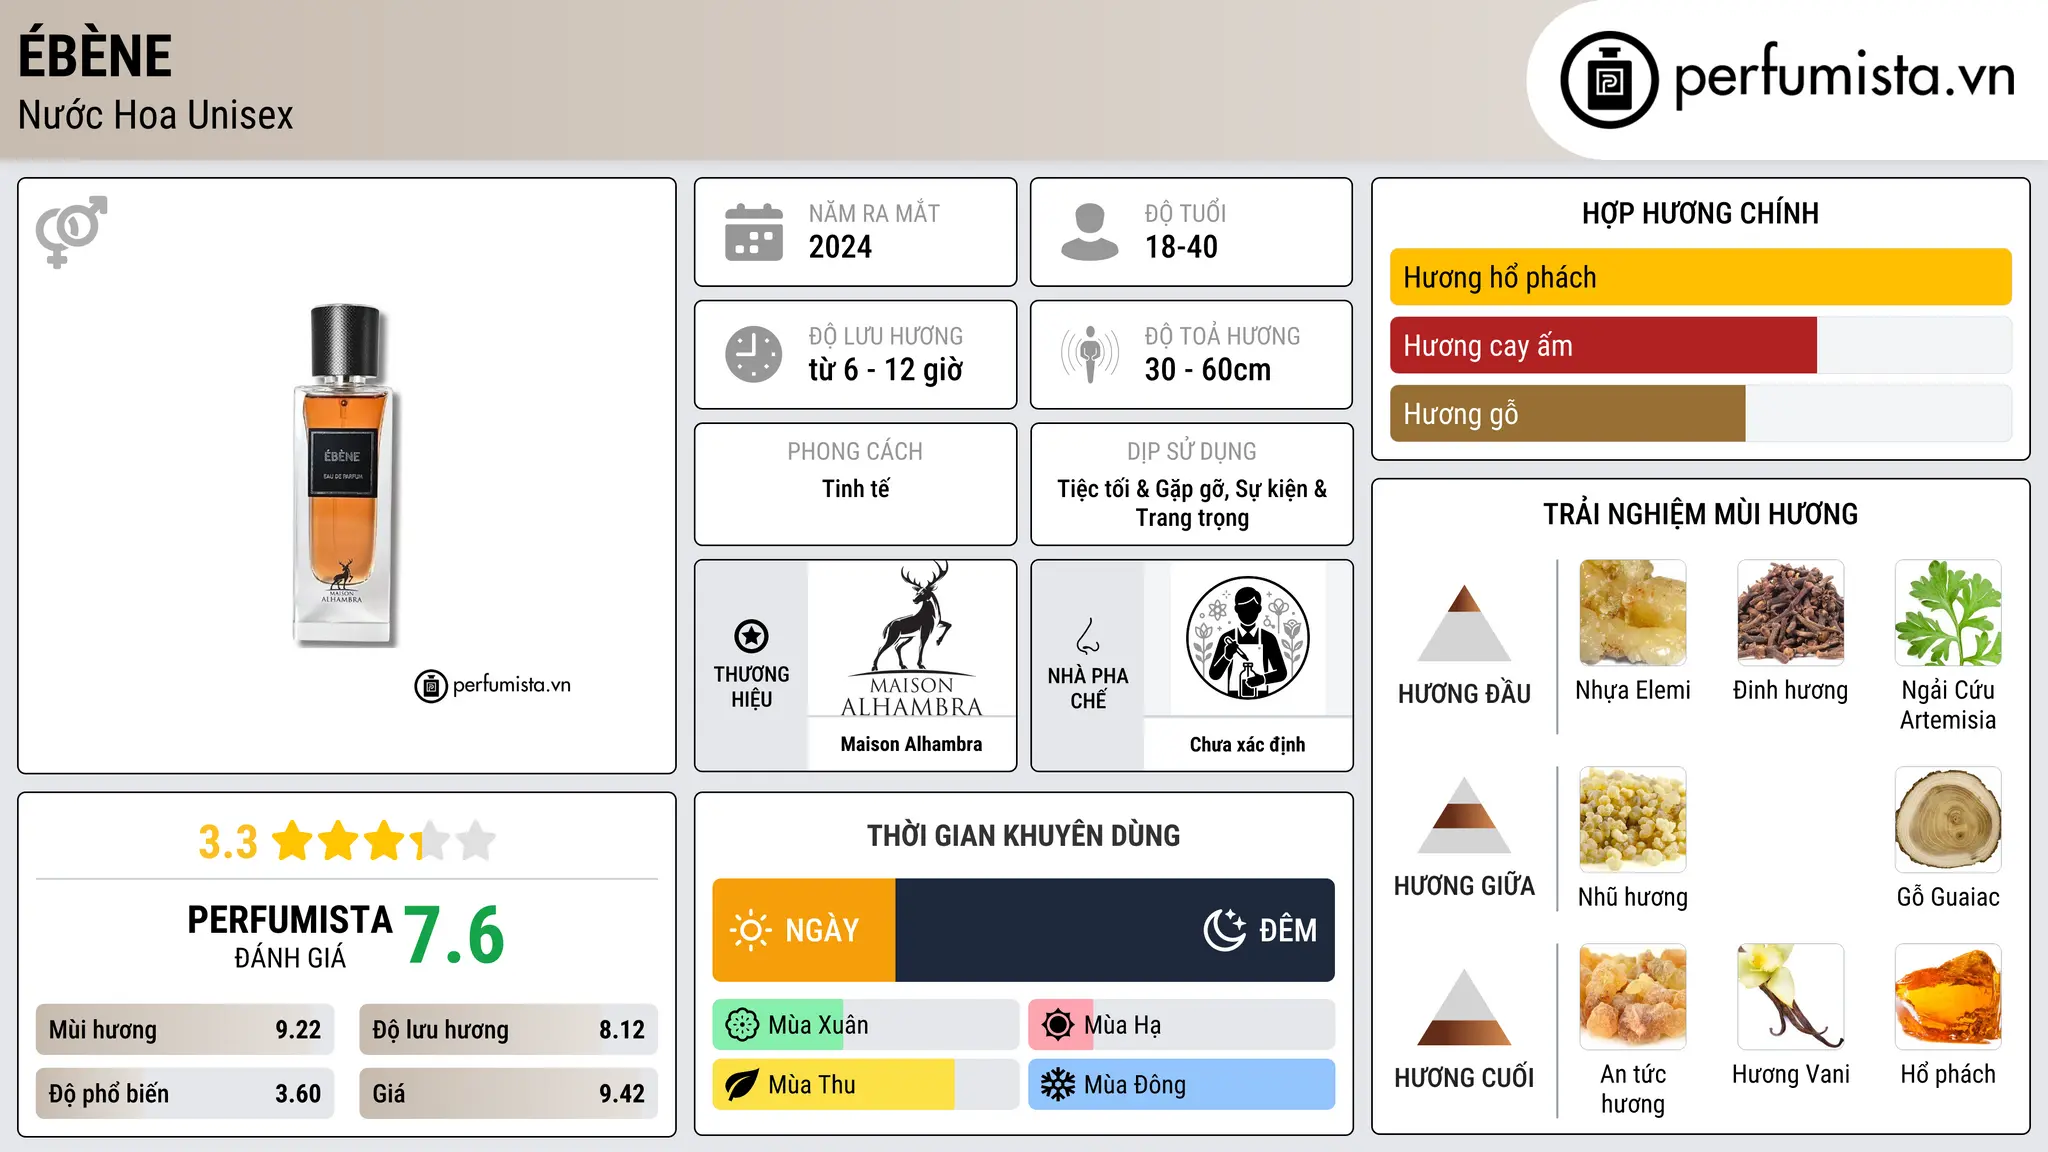This screenshot has height=1152, width=2048.
Task: Click the star rating row
Action: (384, 841)
